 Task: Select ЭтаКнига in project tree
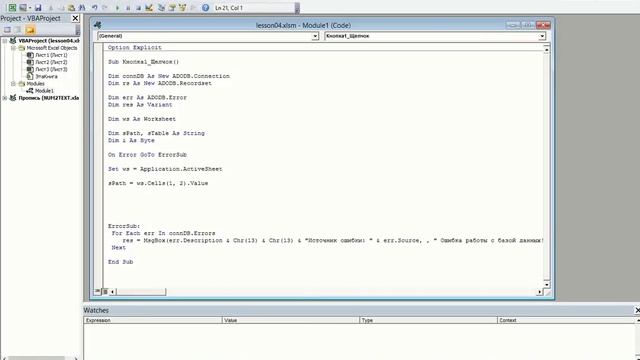pyautogui.click(x=46, y=76)
